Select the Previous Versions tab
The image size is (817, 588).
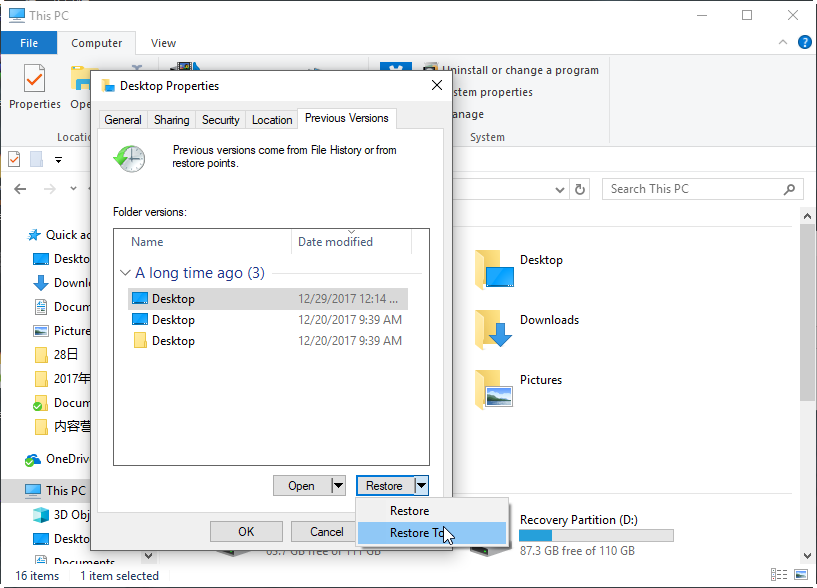coord(346,118)
